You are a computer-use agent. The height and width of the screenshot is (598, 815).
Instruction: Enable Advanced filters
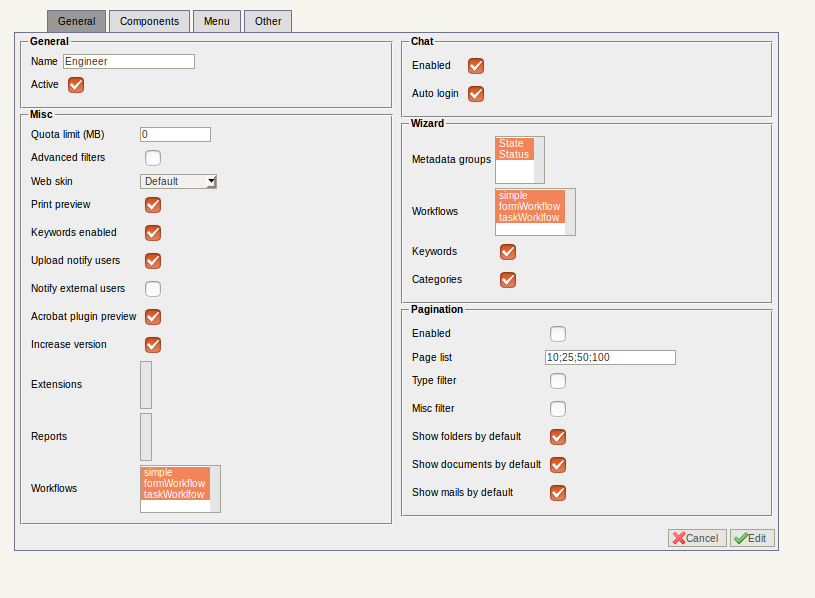pyautogui.click(x=152, y=157)
